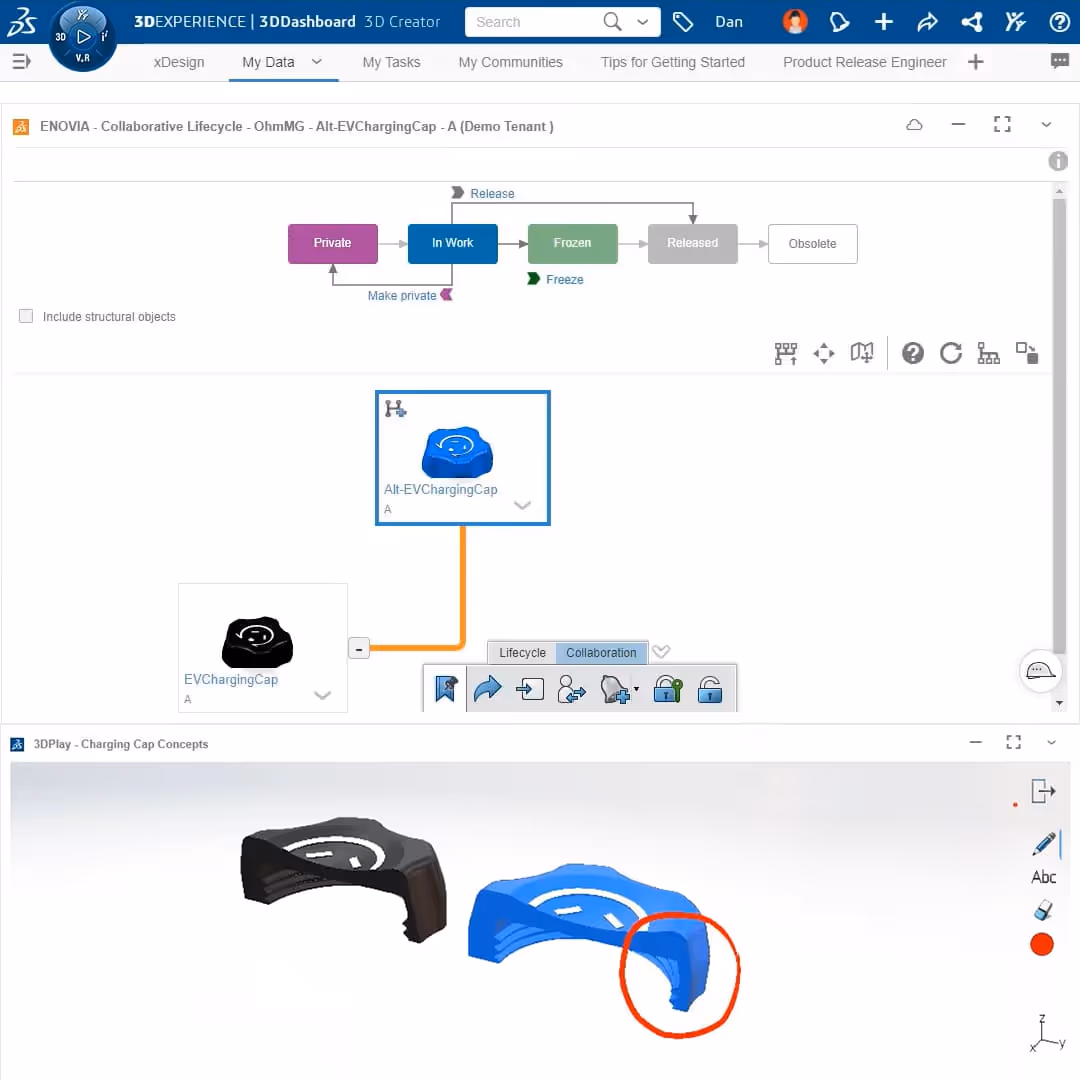The width and height of the screenshot is (1080, 1080).
Task: Open the tools icon beside help
Action: pyautogui.click(x=1015, y=22)
